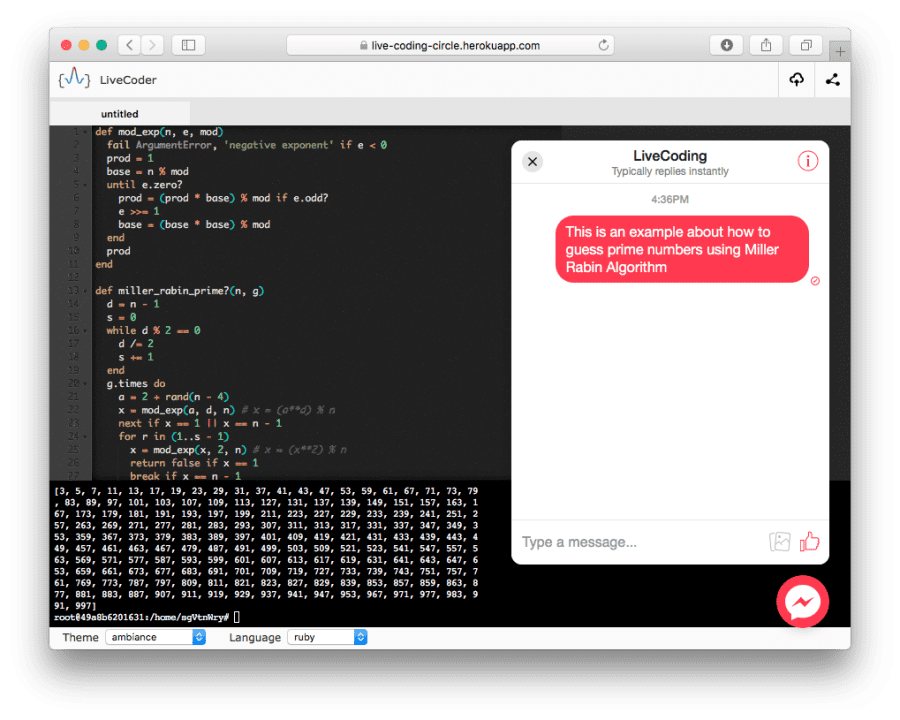The height and width of the screenshot is (720, 900).
Task: Reload the page in Safari
Action: point(603,45)
